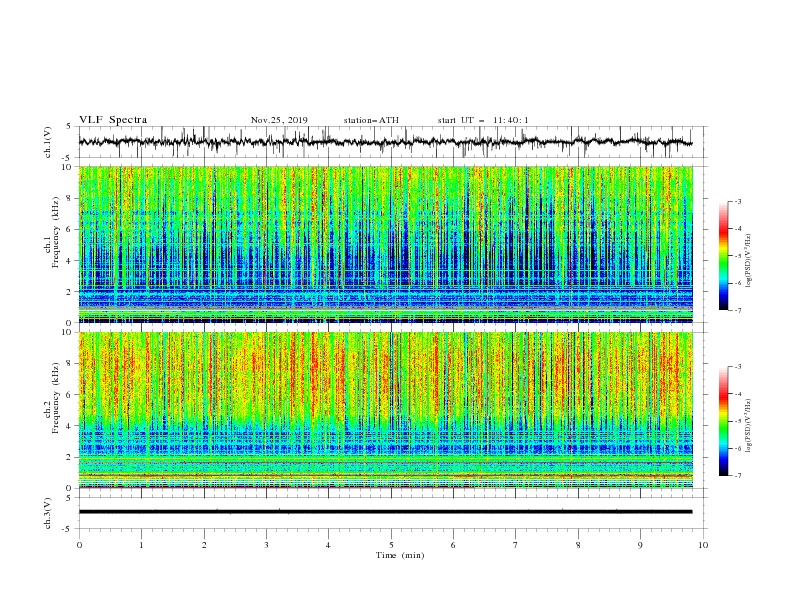The width and height of the screenshot is (792, 612).
Task: Click the time axis tick label "5"
Action: point(391,545)
